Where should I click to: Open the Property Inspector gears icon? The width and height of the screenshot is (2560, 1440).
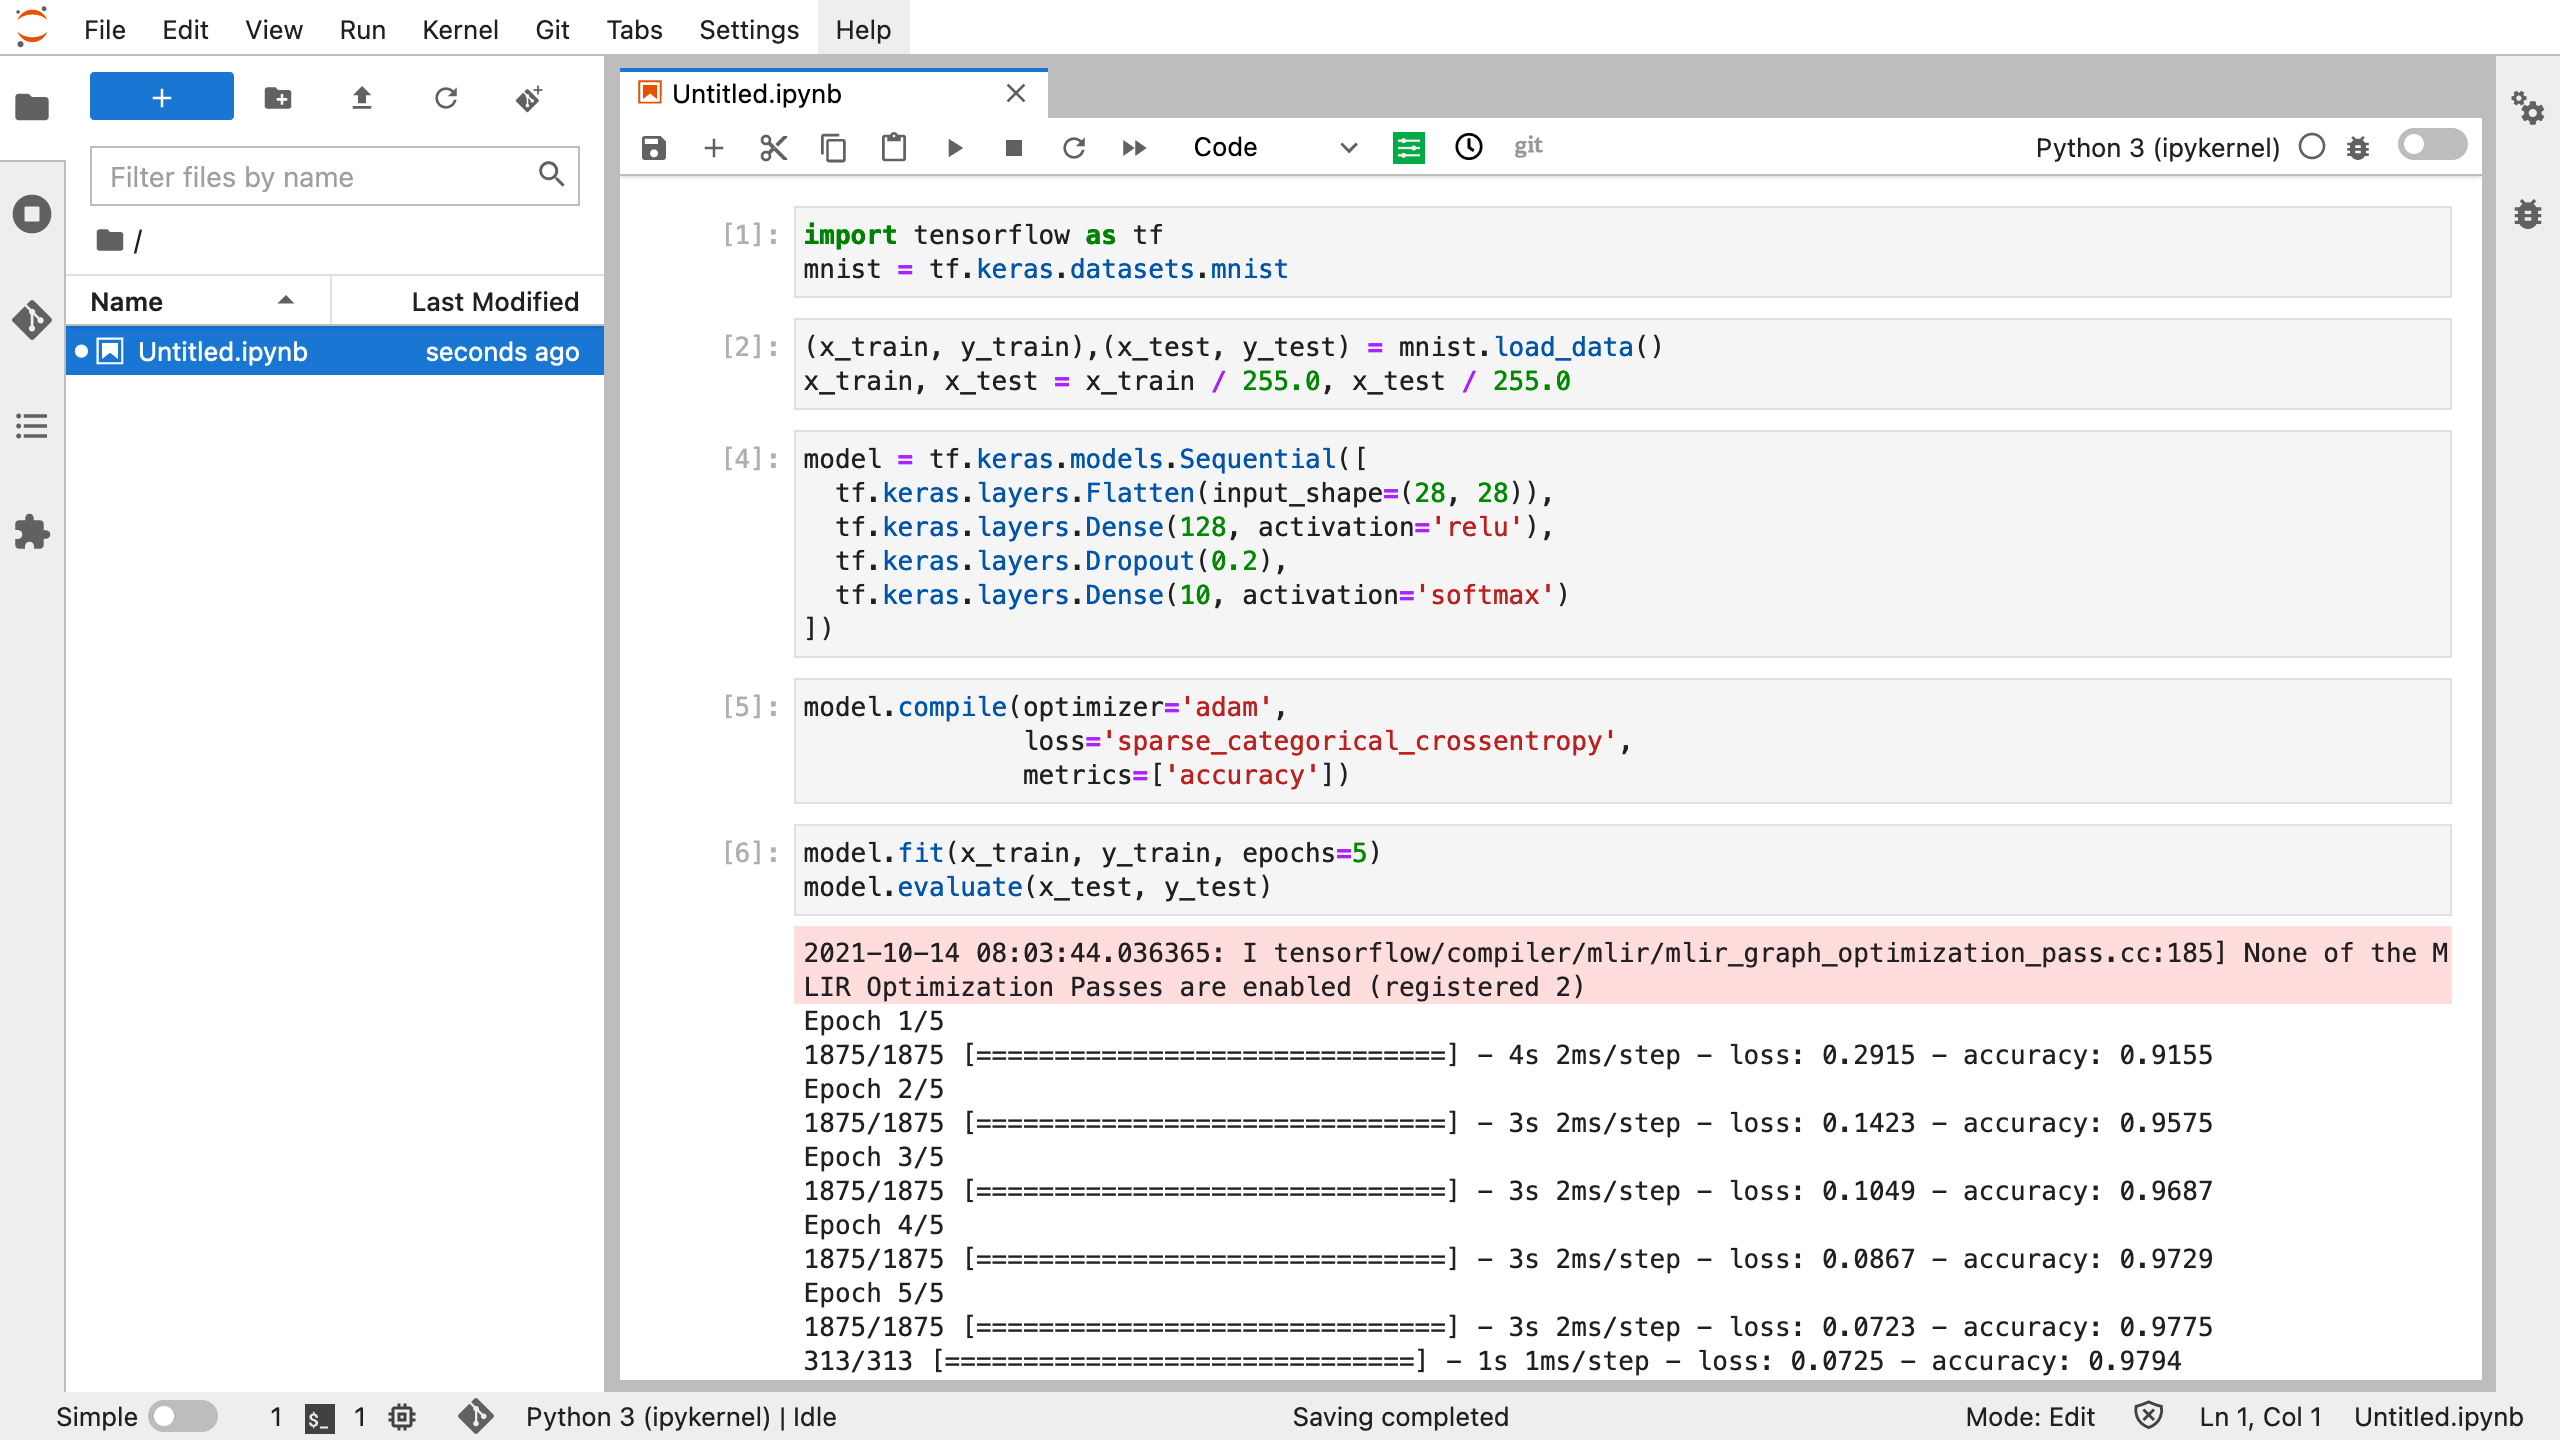(2528, 107)
